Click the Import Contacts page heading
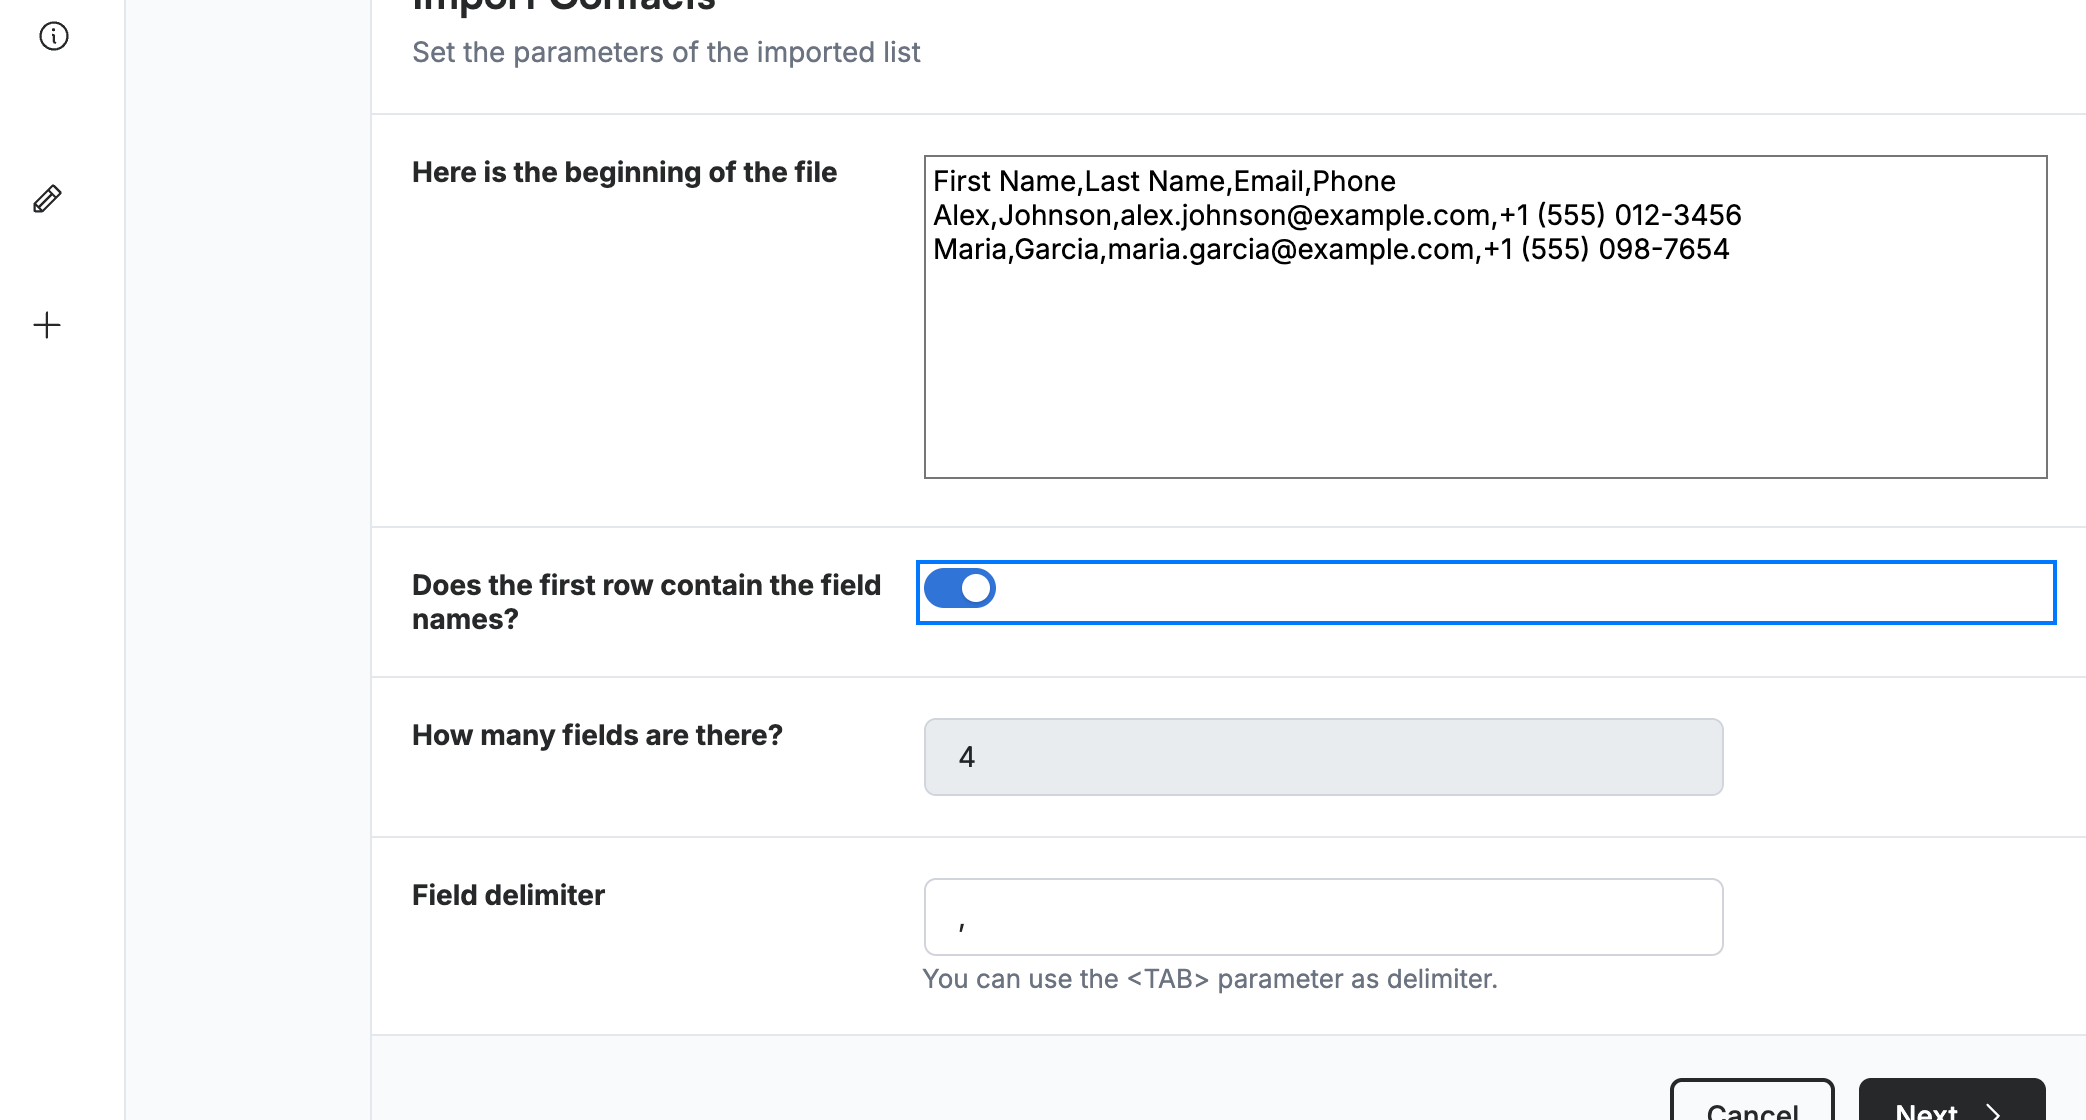This screenshot has width=2086, height=1120. click(x=563, y=5)
